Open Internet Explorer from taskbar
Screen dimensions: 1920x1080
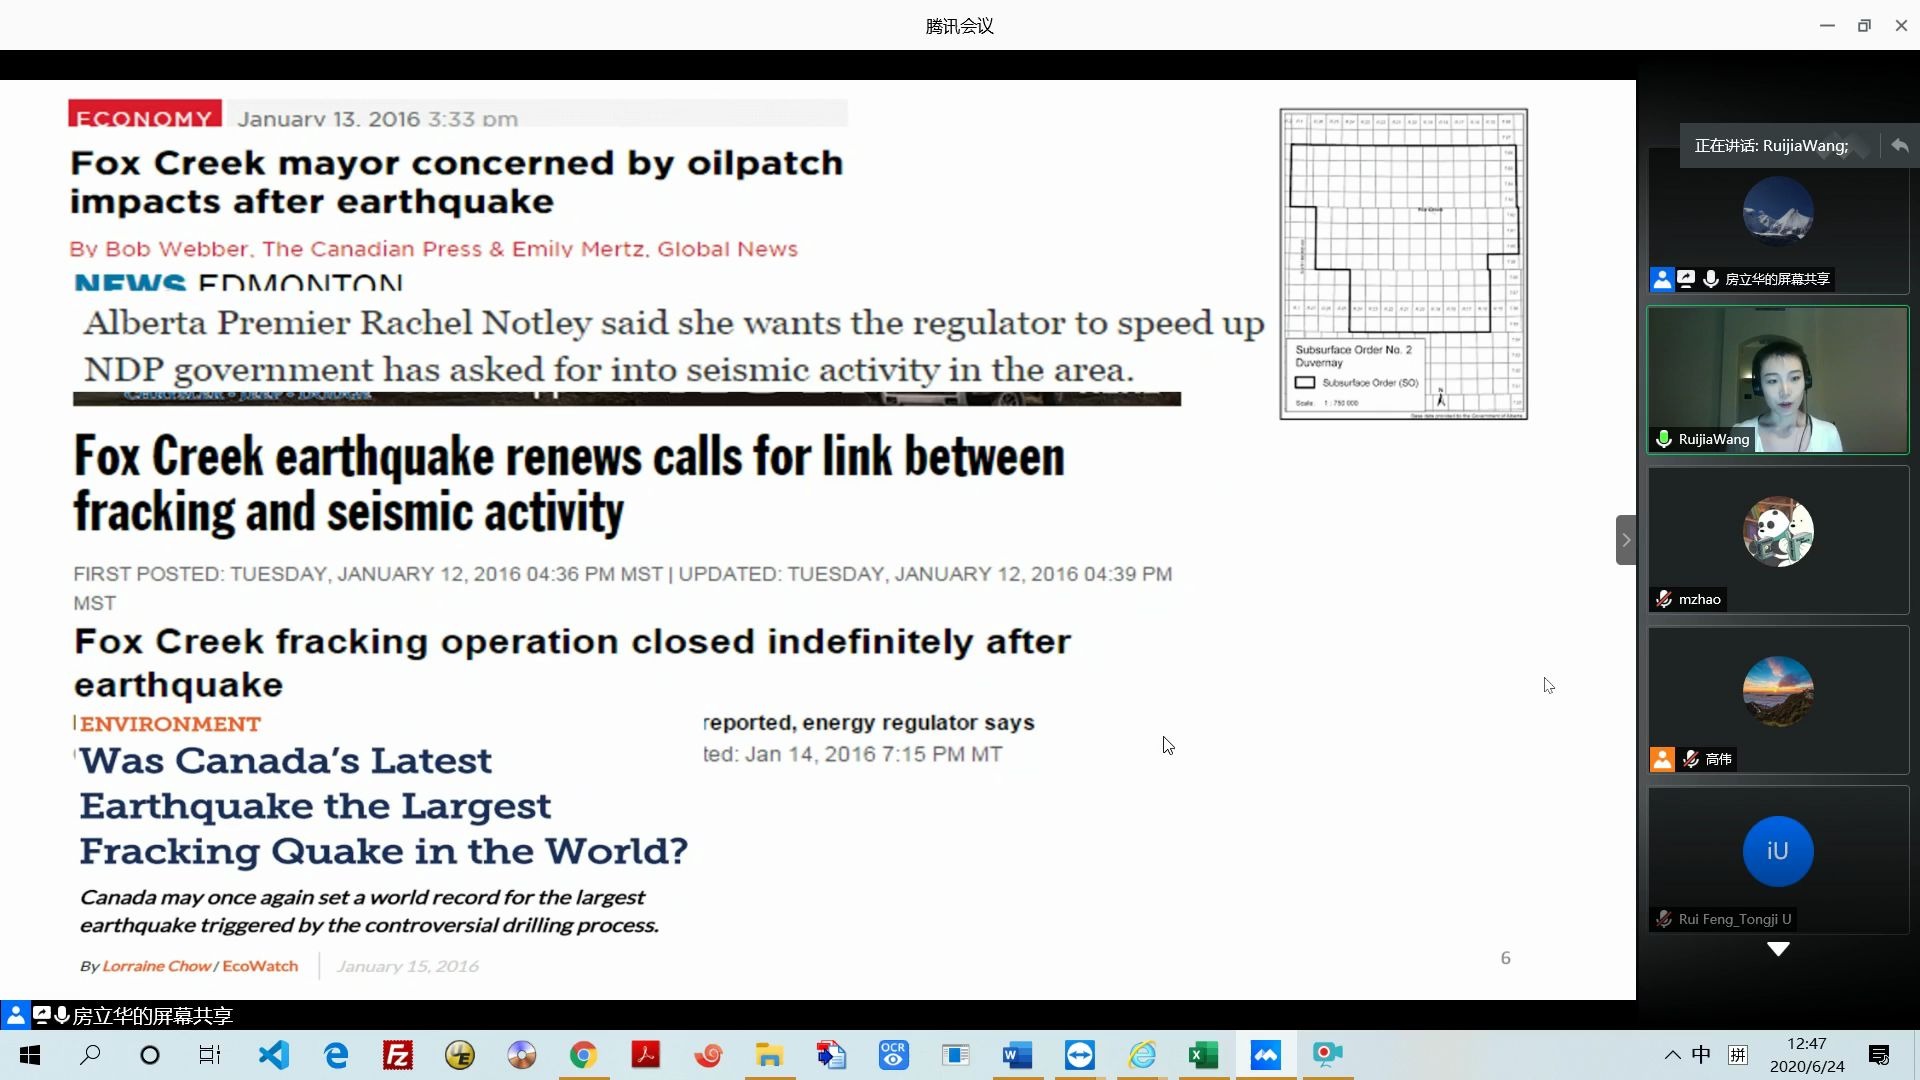click(1142, 1055)
